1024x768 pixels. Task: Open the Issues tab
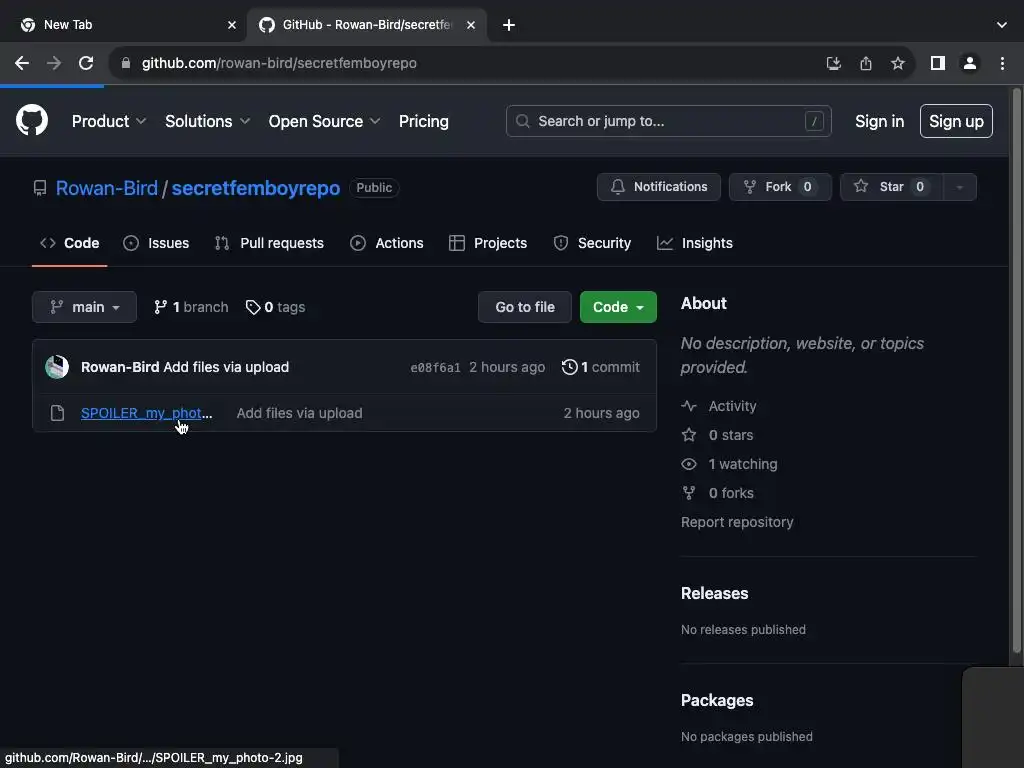pos(156,243)
